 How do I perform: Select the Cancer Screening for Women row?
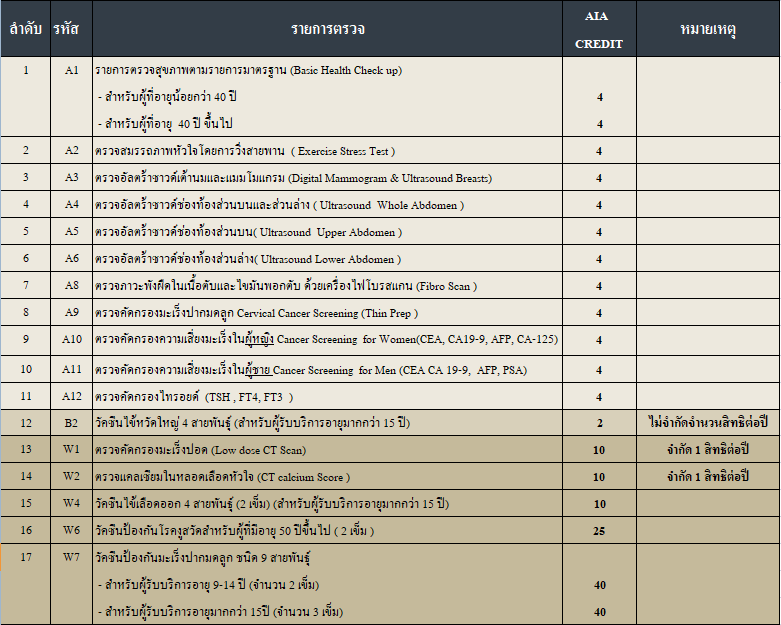coord(326,340)
